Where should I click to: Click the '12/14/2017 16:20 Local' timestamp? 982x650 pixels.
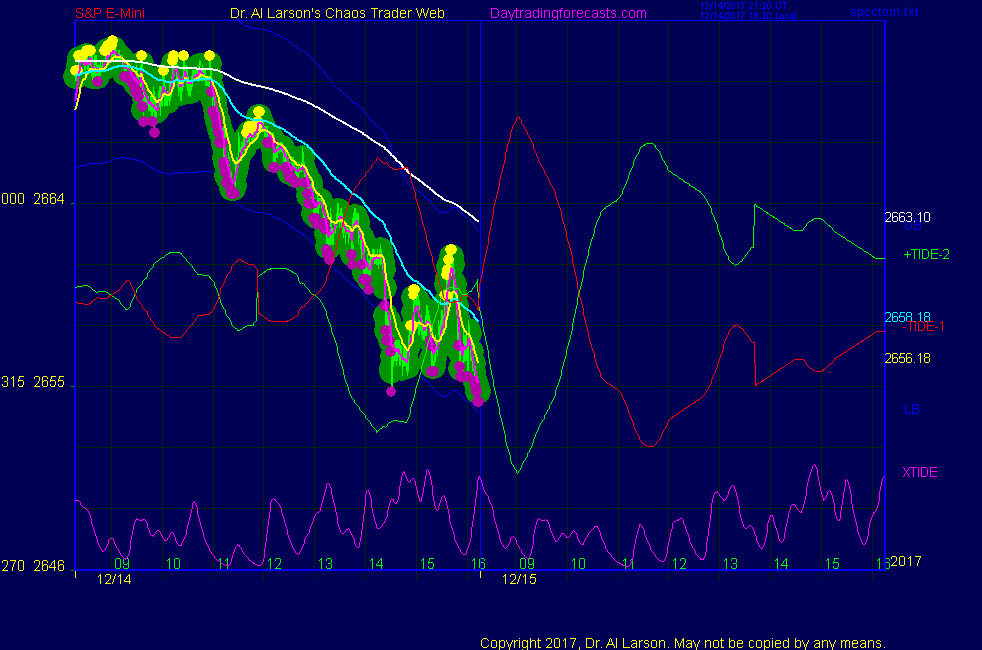(x=748, y=16)
